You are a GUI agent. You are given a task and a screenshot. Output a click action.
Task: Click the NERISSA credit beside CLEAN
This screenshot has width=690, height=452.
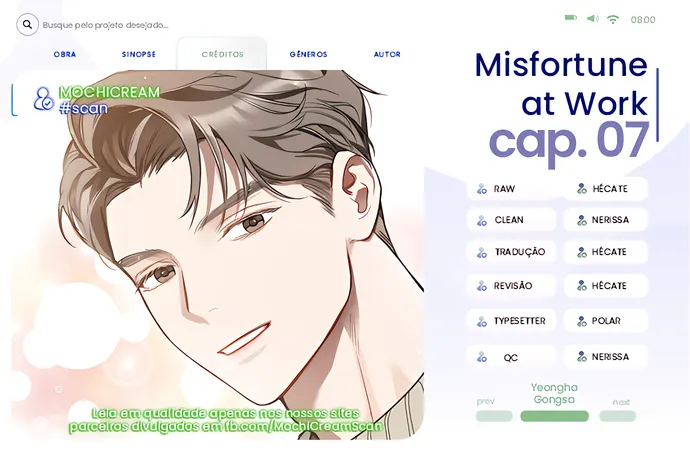(606, 220)
